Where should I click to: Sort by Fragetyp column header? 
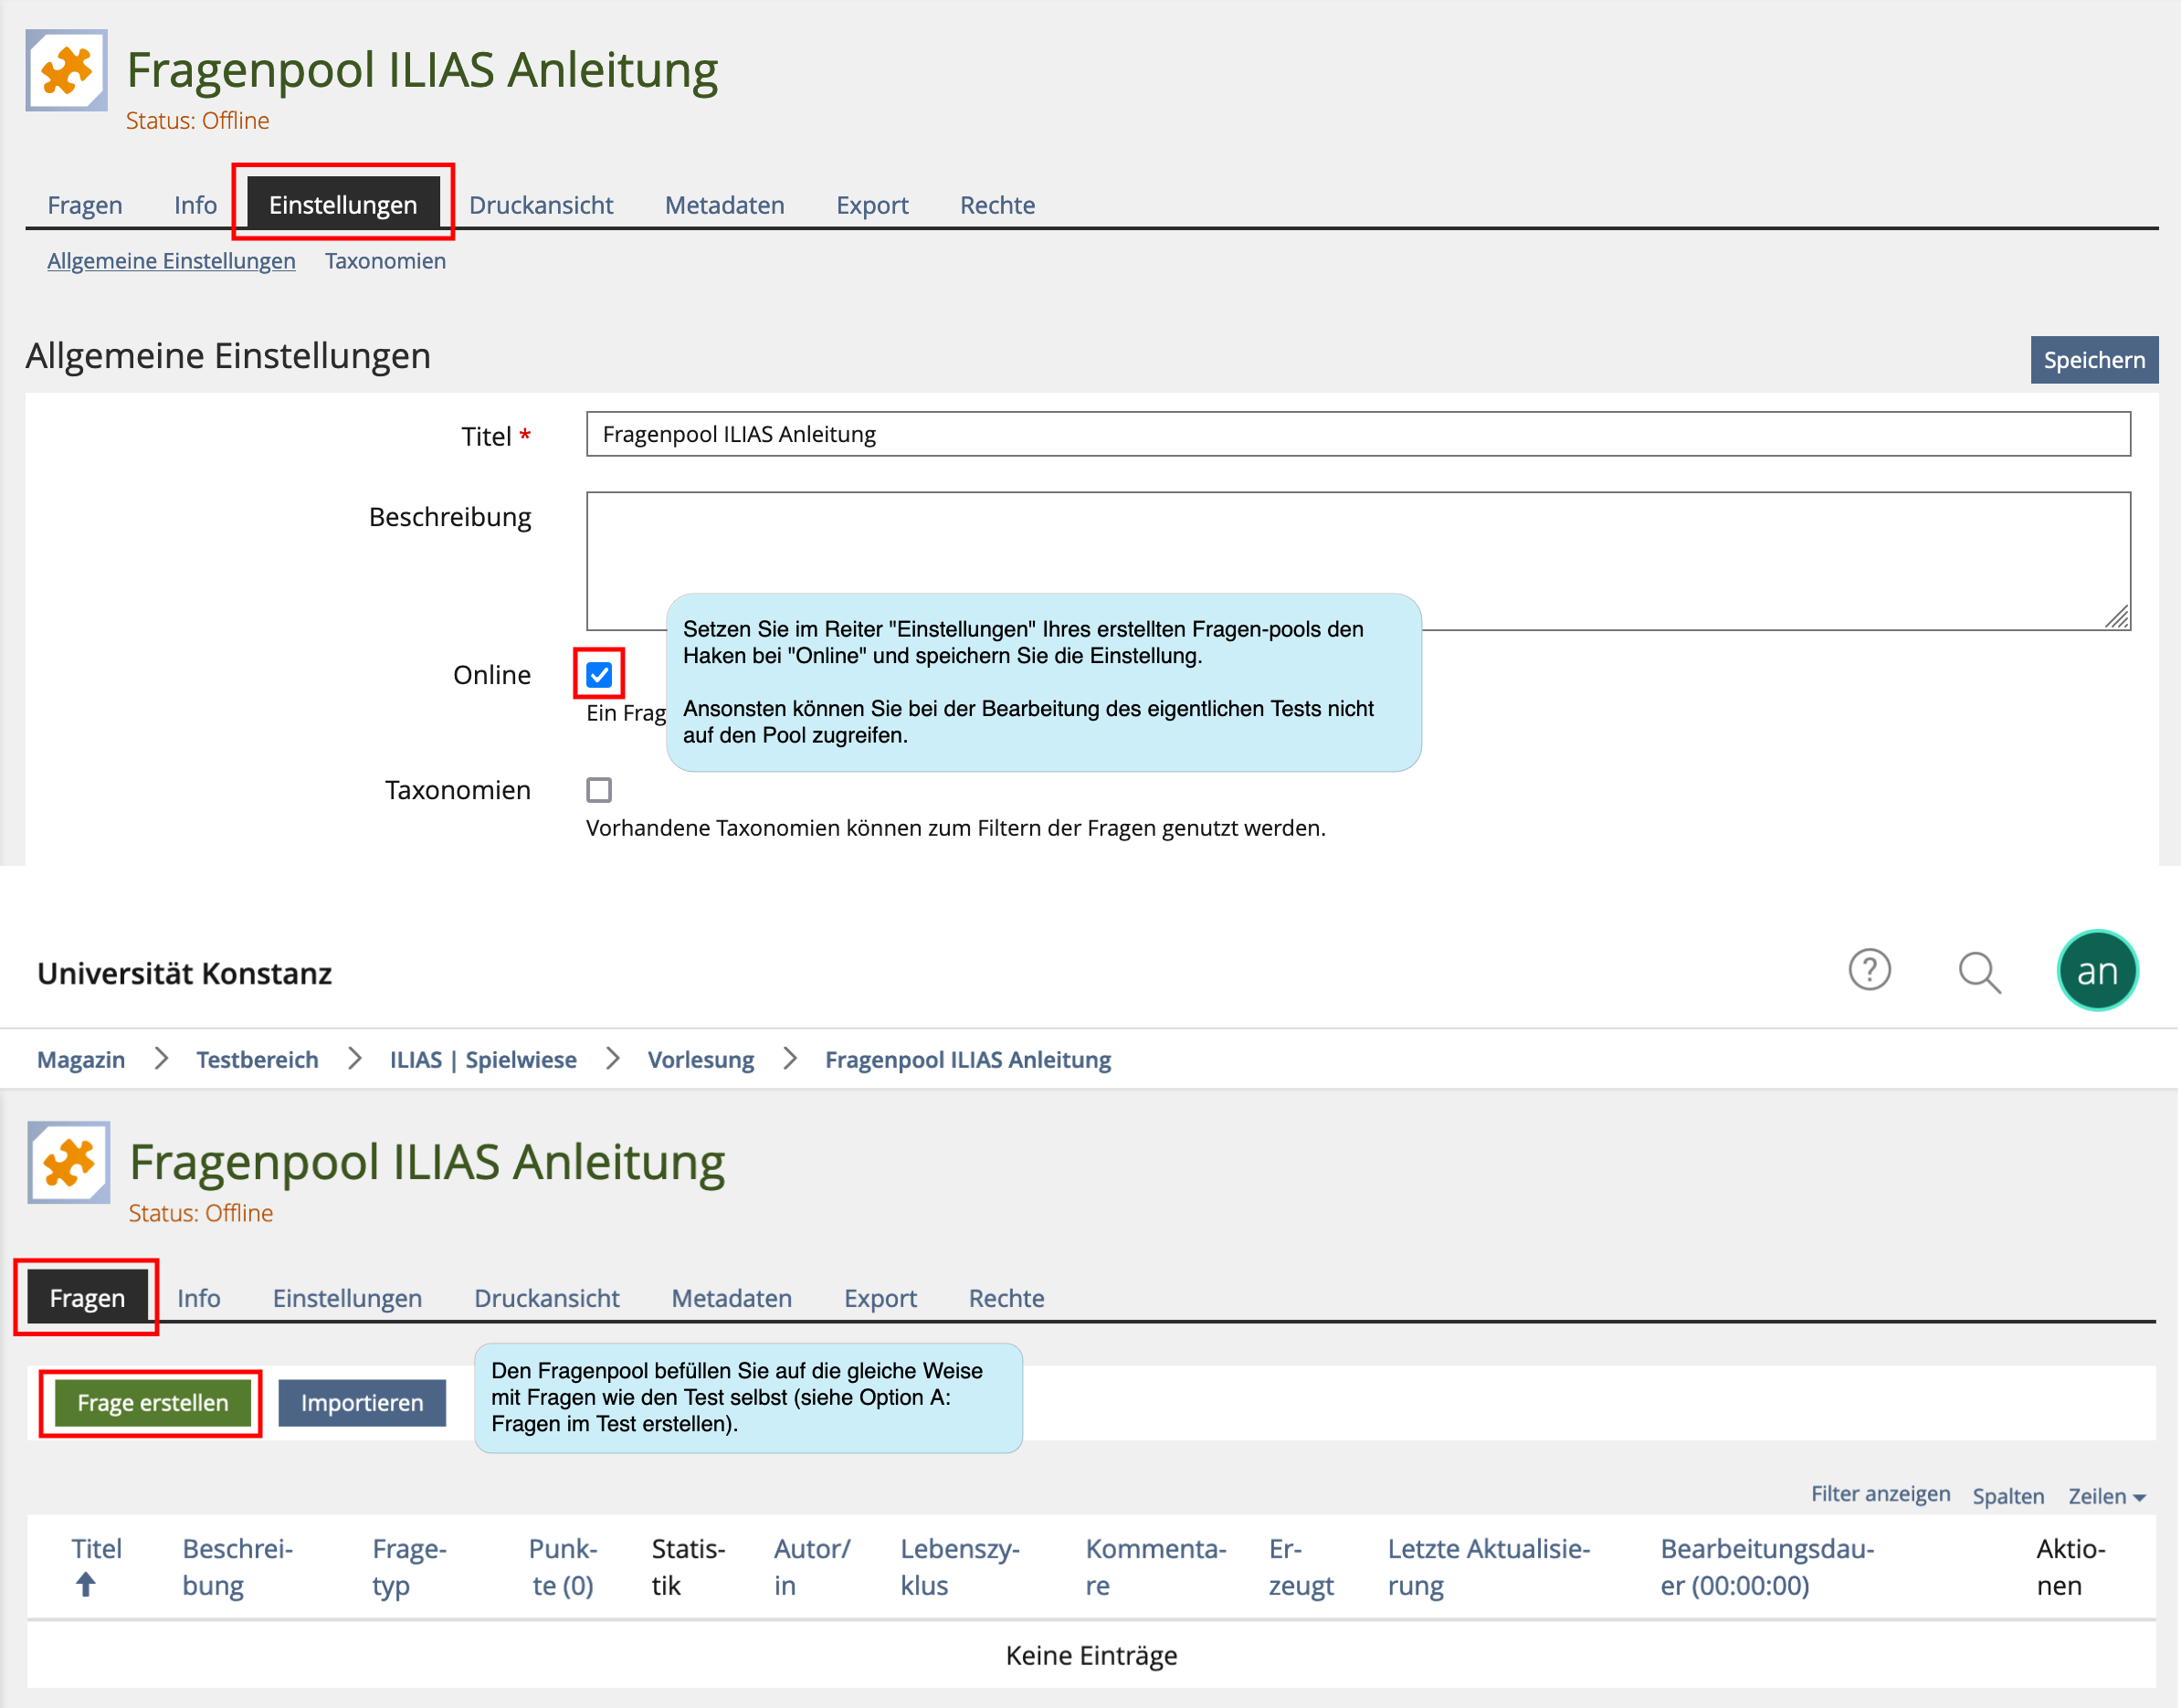click(x=410, y=1567)
